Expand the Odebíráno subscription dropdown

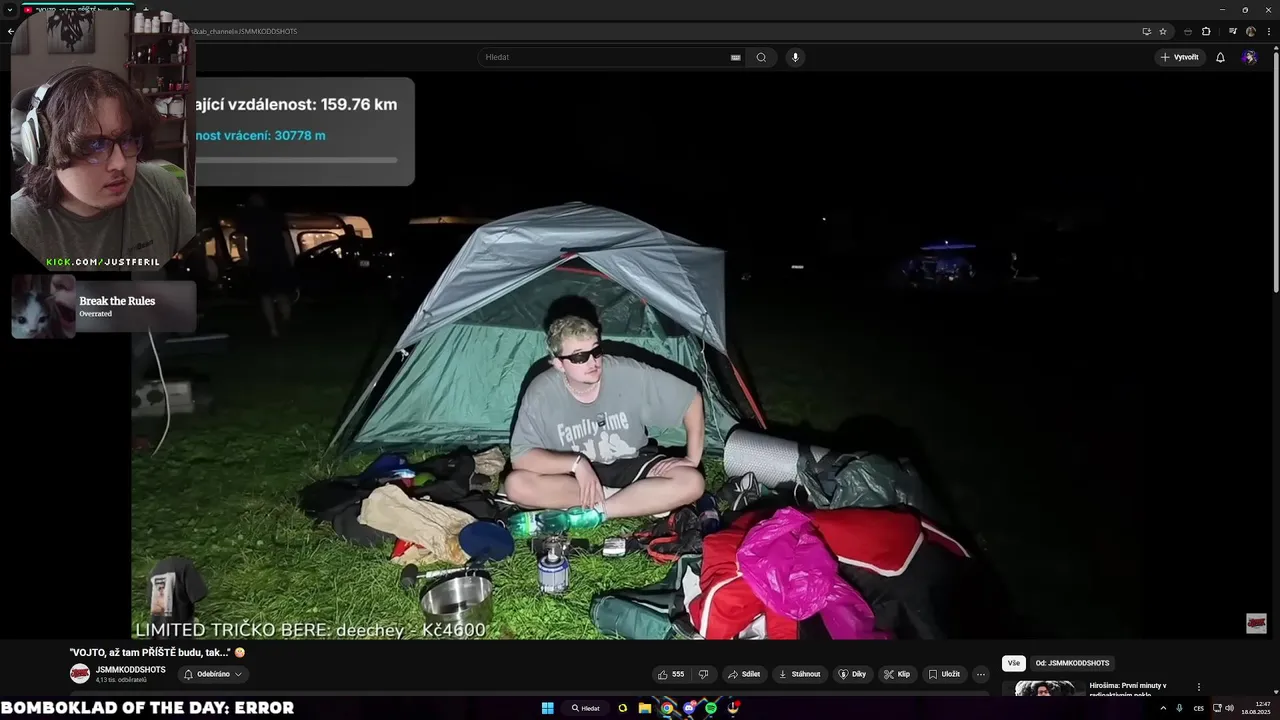[213, 674]
